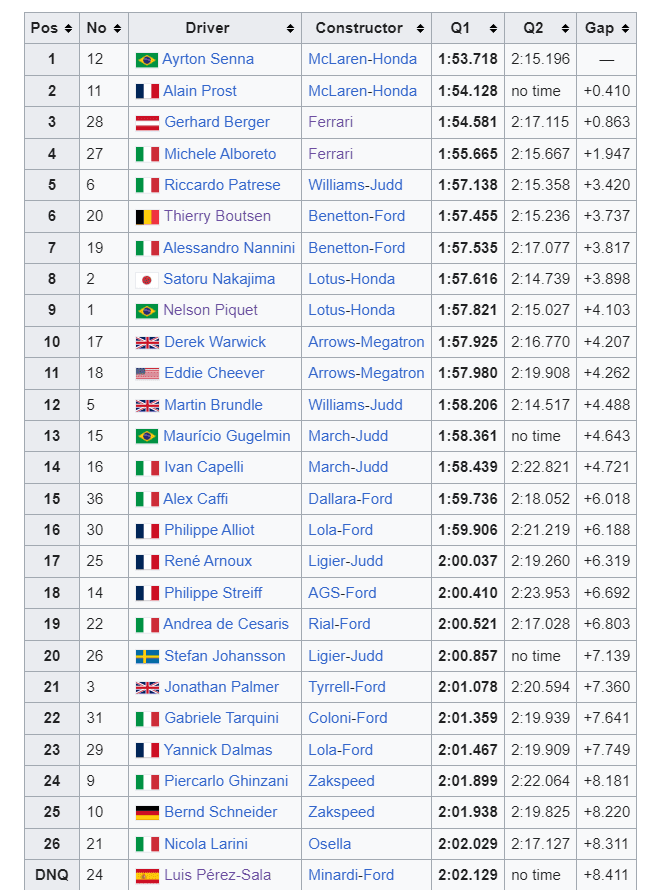Viewport: 646px width, 890px height.
Task: Open Piercarlo Ghinzani driver link
Action: [x=226, y=781]
